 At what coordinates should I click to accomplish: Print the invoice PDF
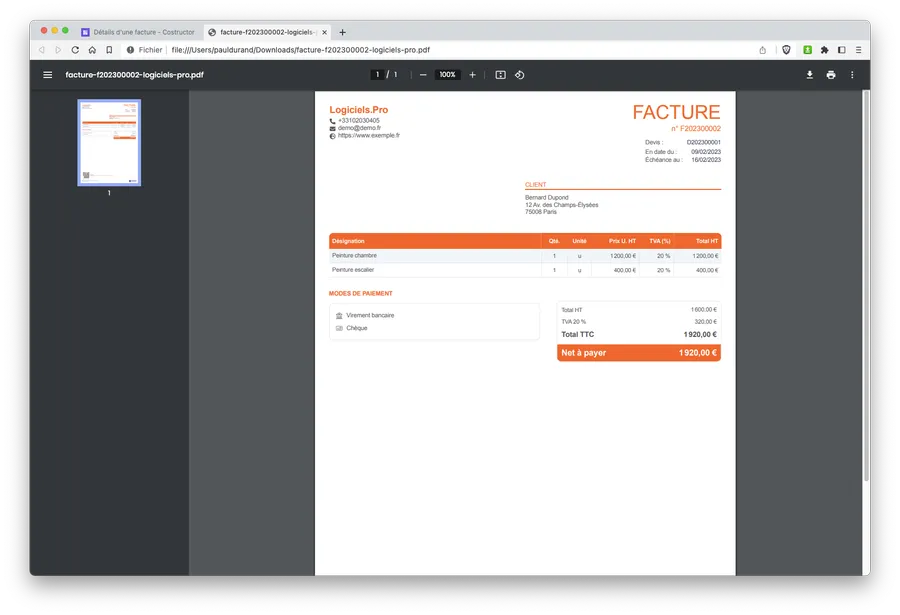point(831,75)
